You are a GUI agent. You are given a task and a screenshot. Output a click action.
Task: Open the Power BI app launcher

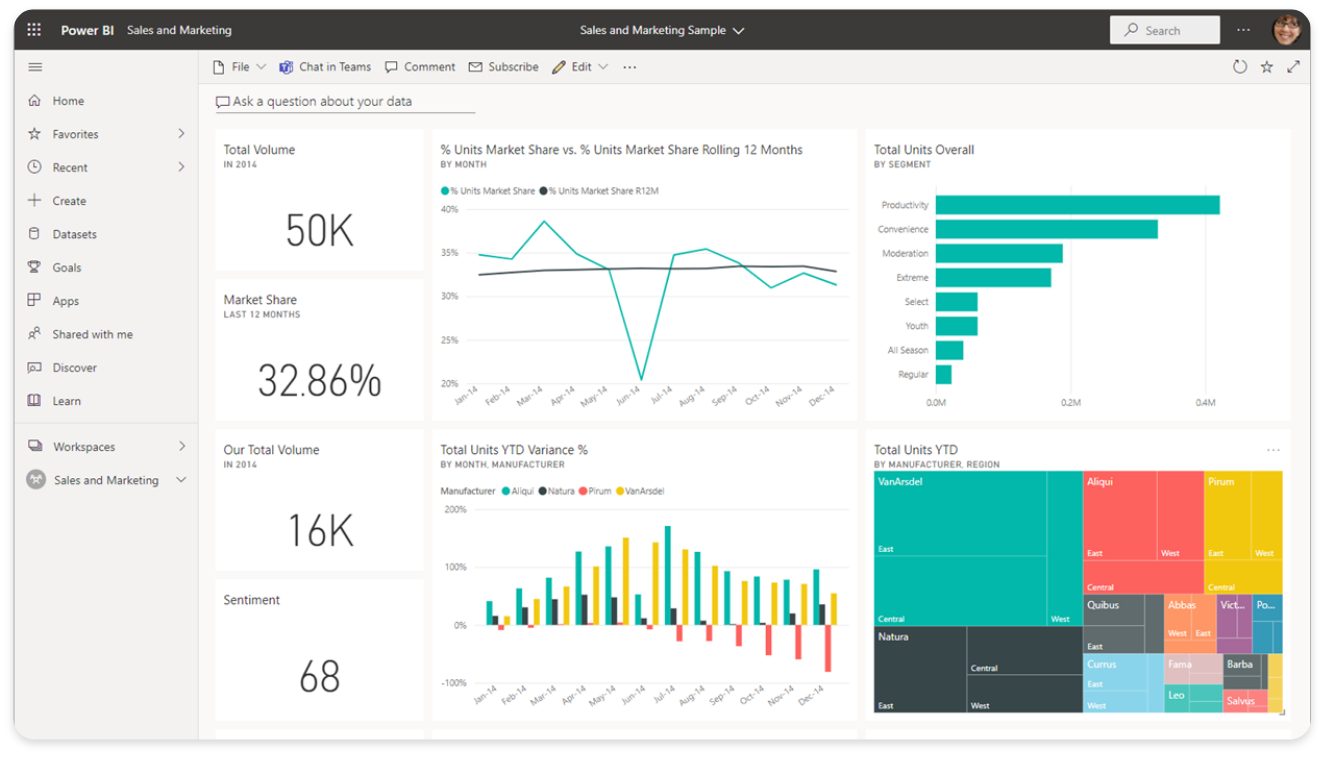point(33,29)
